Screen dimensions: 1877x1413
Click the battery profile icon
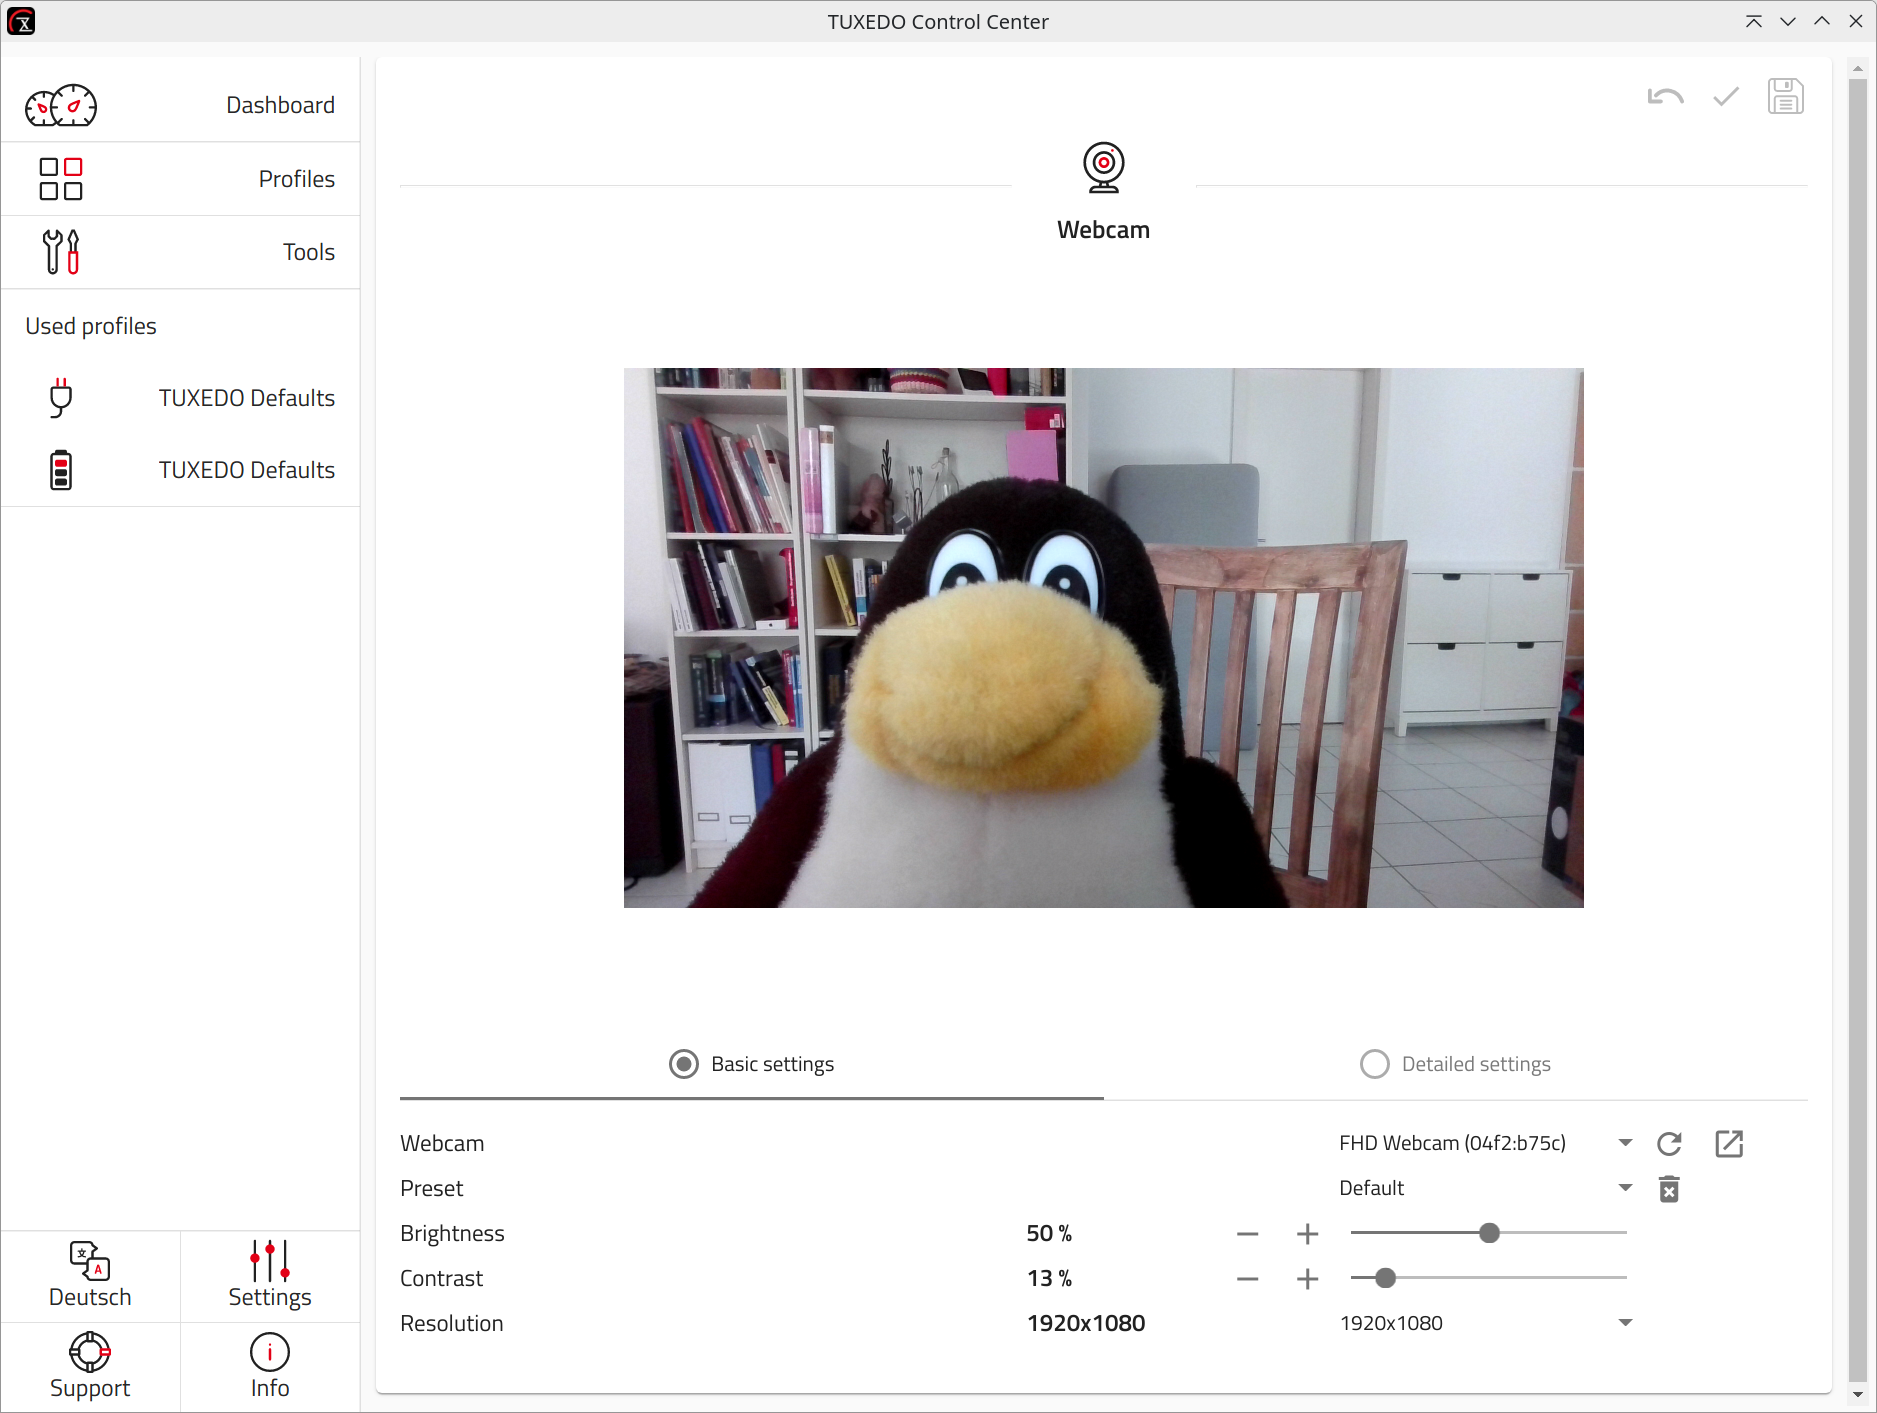point(61,470)
